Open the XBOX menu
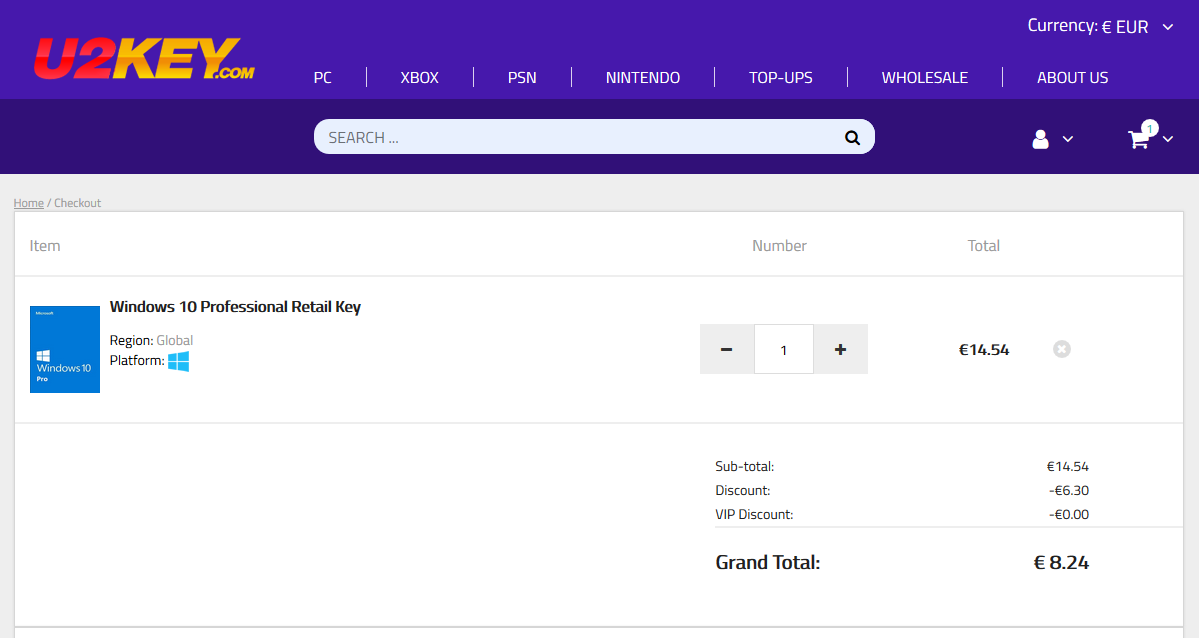This screenshot has width=1199, height=638. point(420,77)
